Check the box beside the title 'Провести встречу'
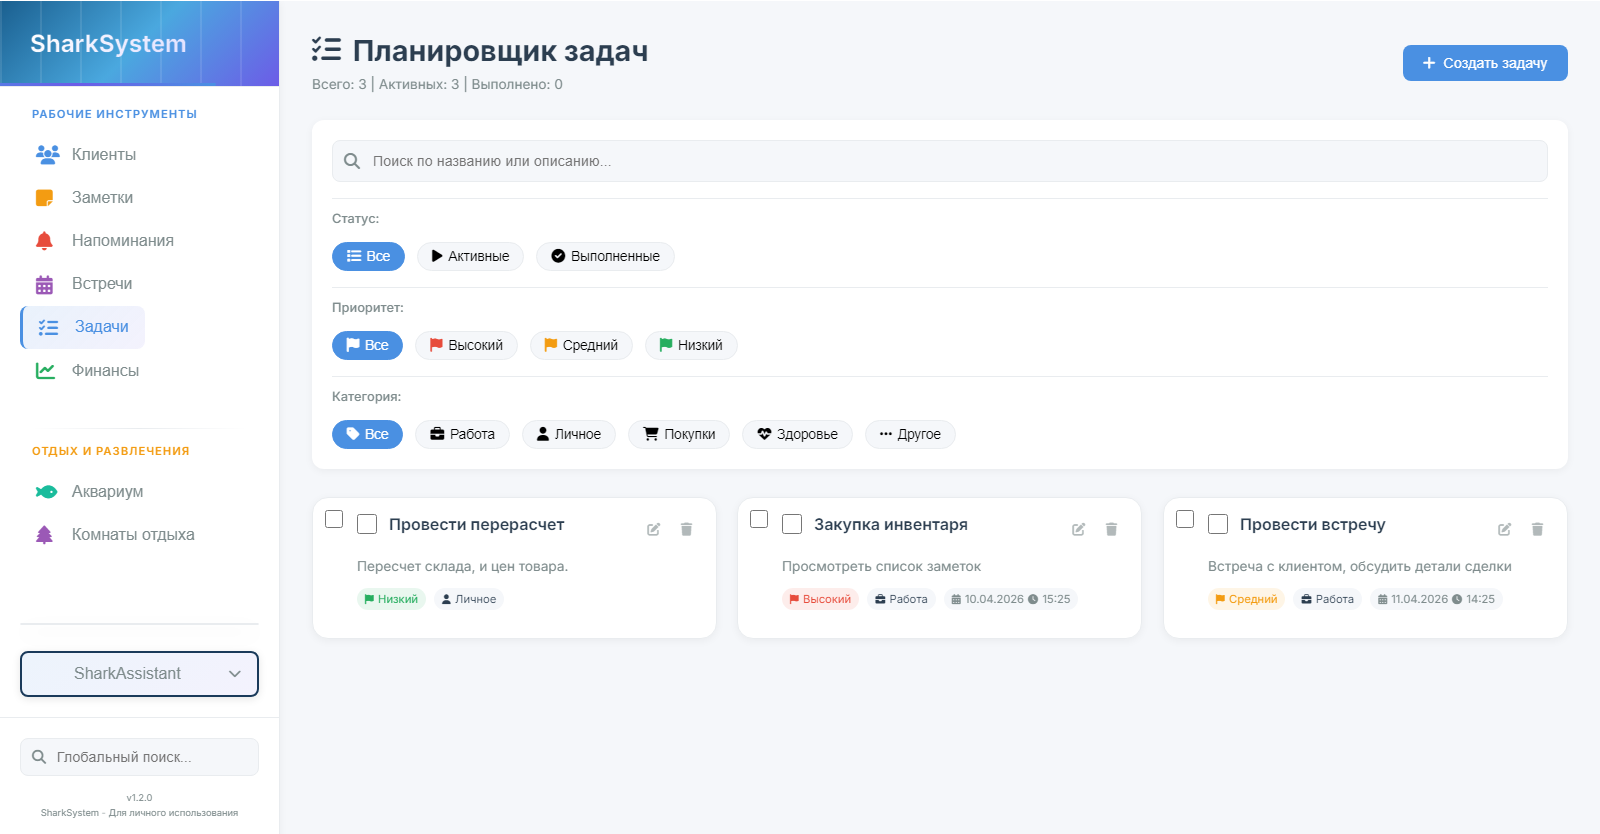This screenshot has height=834, width=1600. (x=1218, y=524)
